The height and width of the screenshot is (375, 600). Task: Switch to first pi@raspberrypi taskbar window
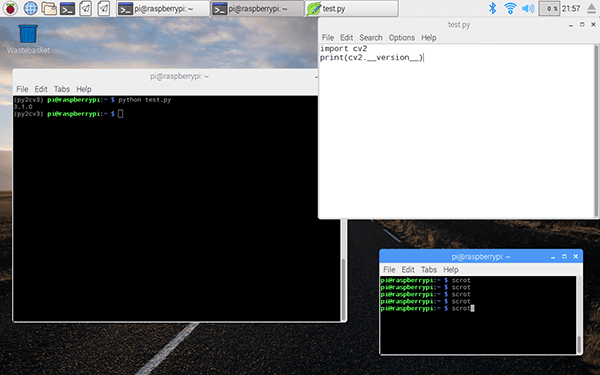163,8
